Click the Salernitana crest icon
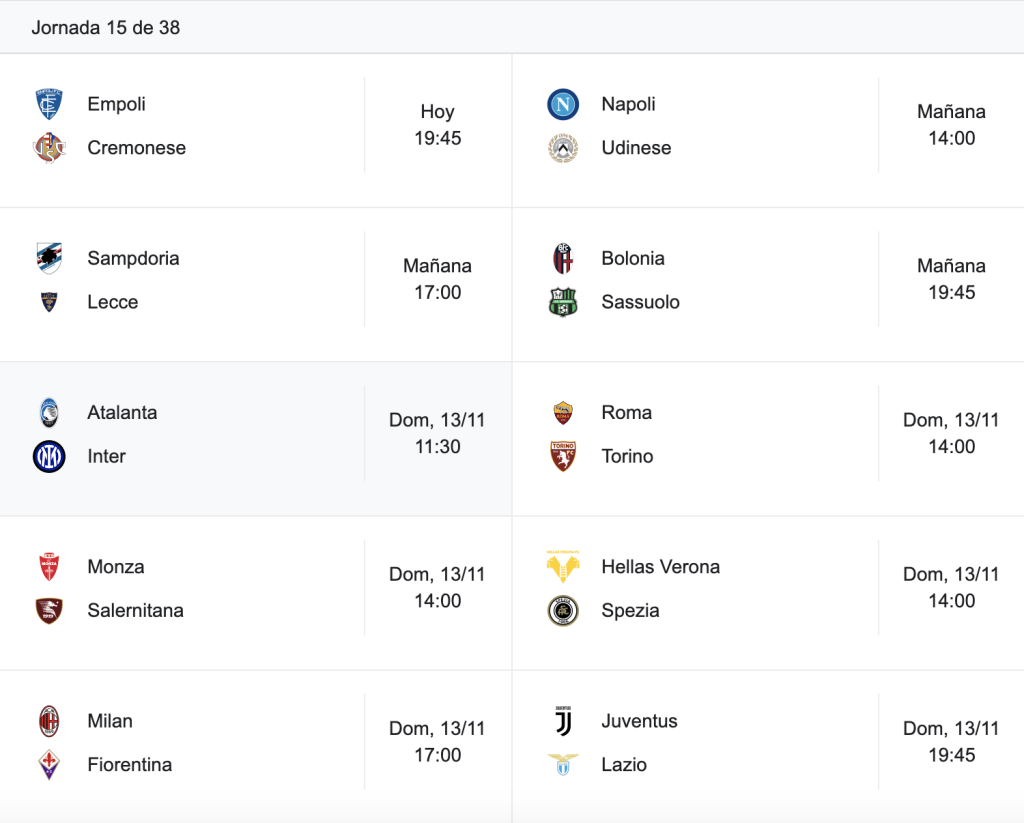 click(49, 611)
